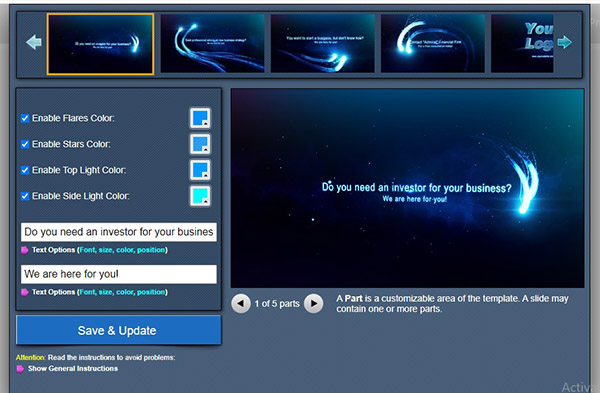
Task: Select the second slide thumbnail
Action: 212,43
